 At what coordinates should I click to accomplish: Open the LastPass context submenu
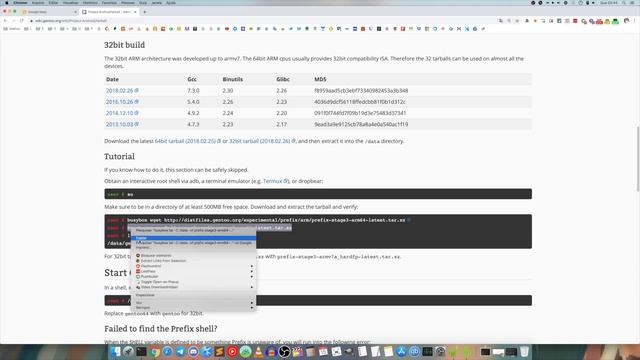click(193, 271)
